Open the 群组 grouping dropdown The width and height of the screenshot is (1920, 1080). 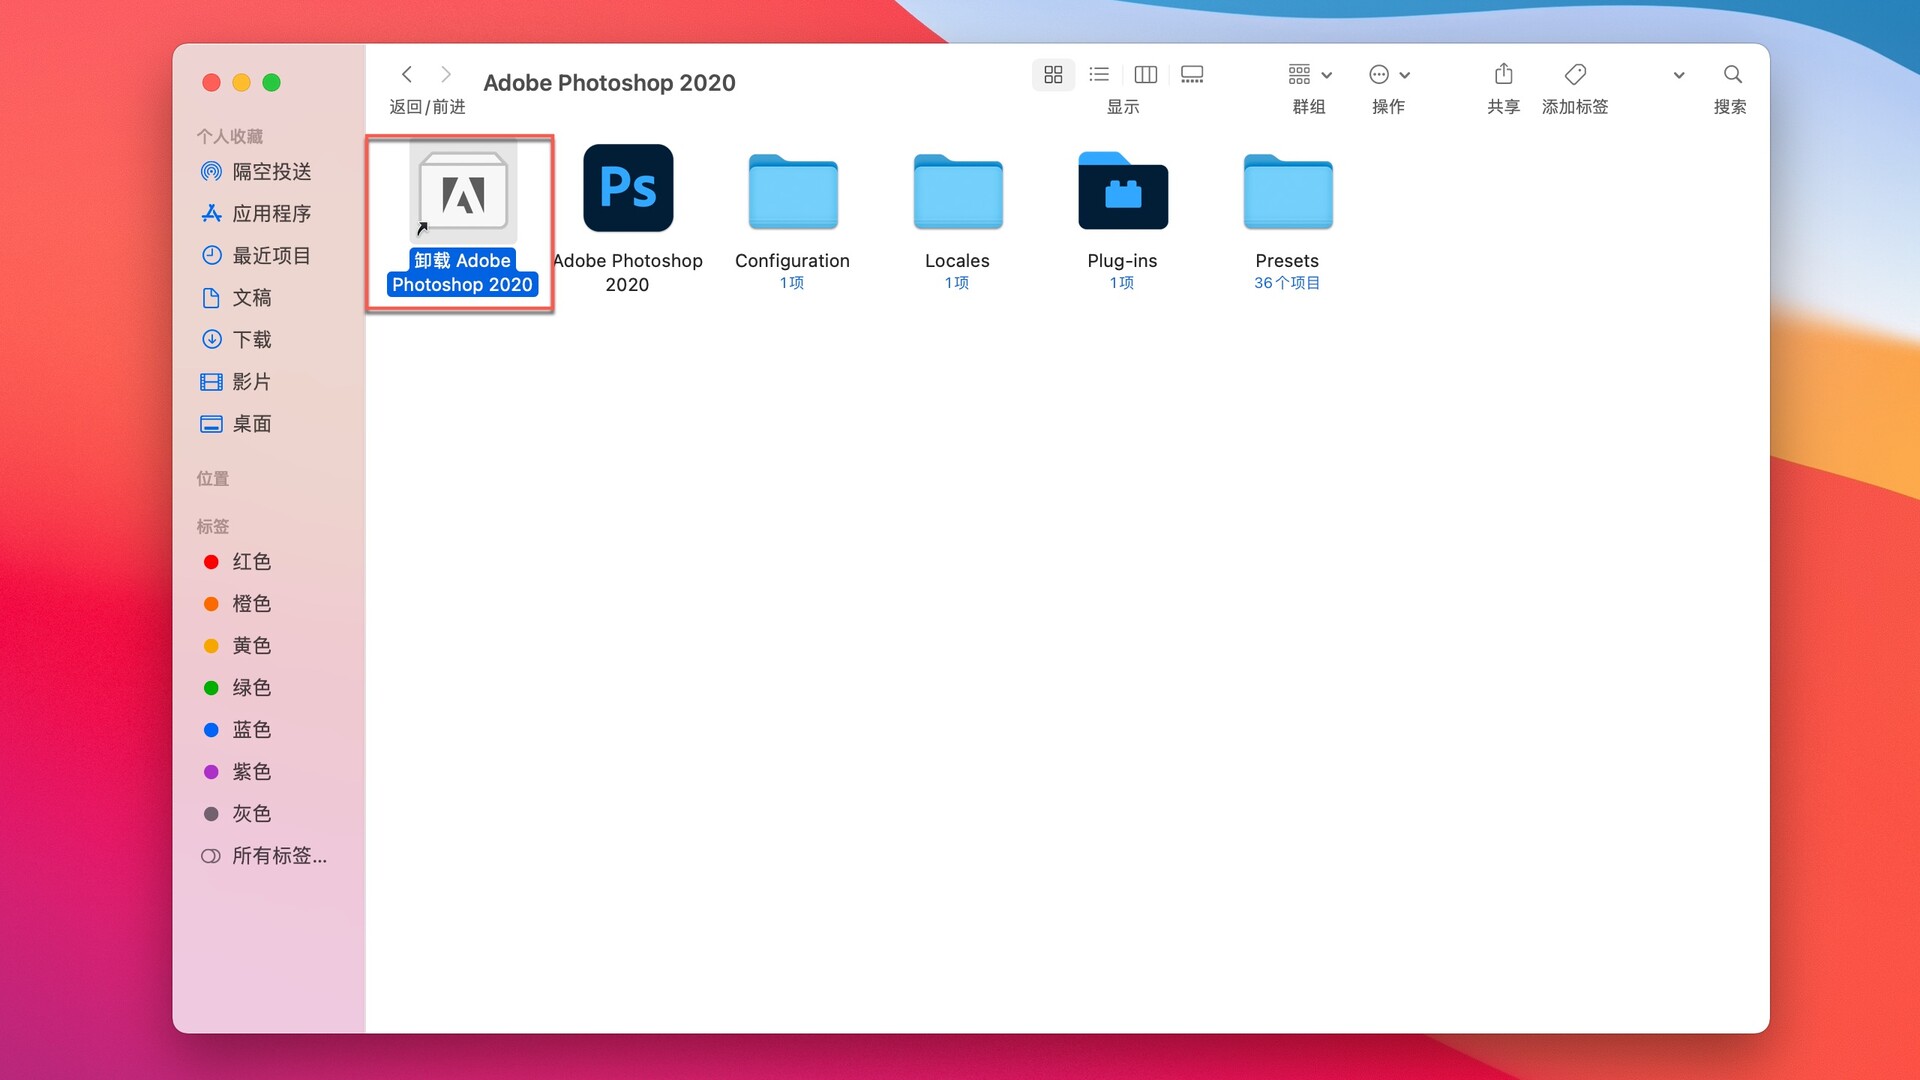tap(1308, 74)
